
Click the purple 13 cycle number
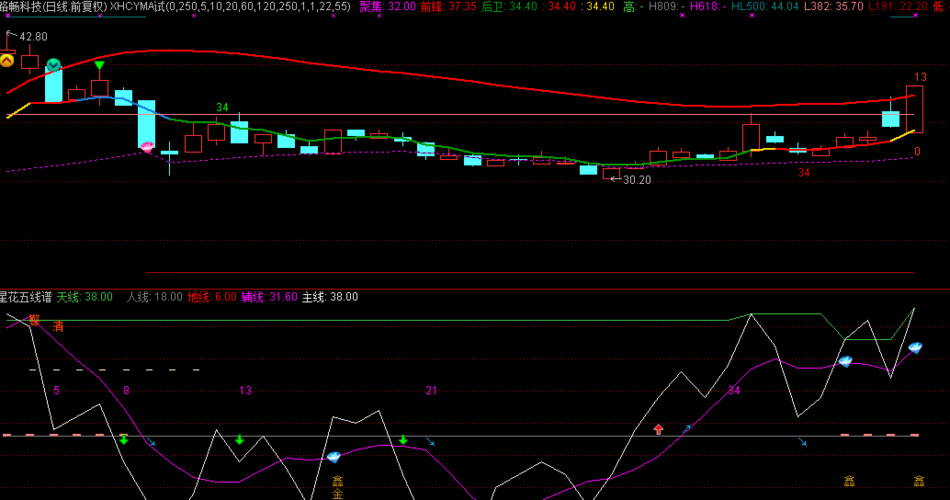coord(245,390)
